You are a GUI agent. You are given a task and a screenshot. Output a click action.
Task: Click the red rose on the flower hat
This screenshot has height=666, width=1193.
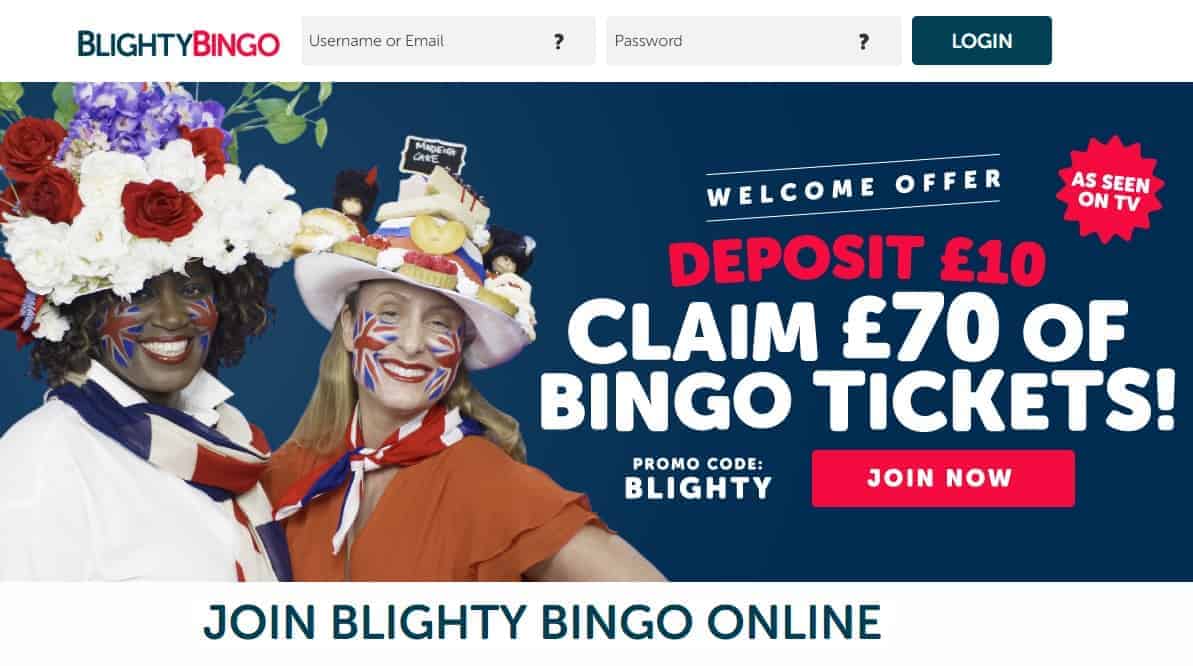(x=160, y=209)
